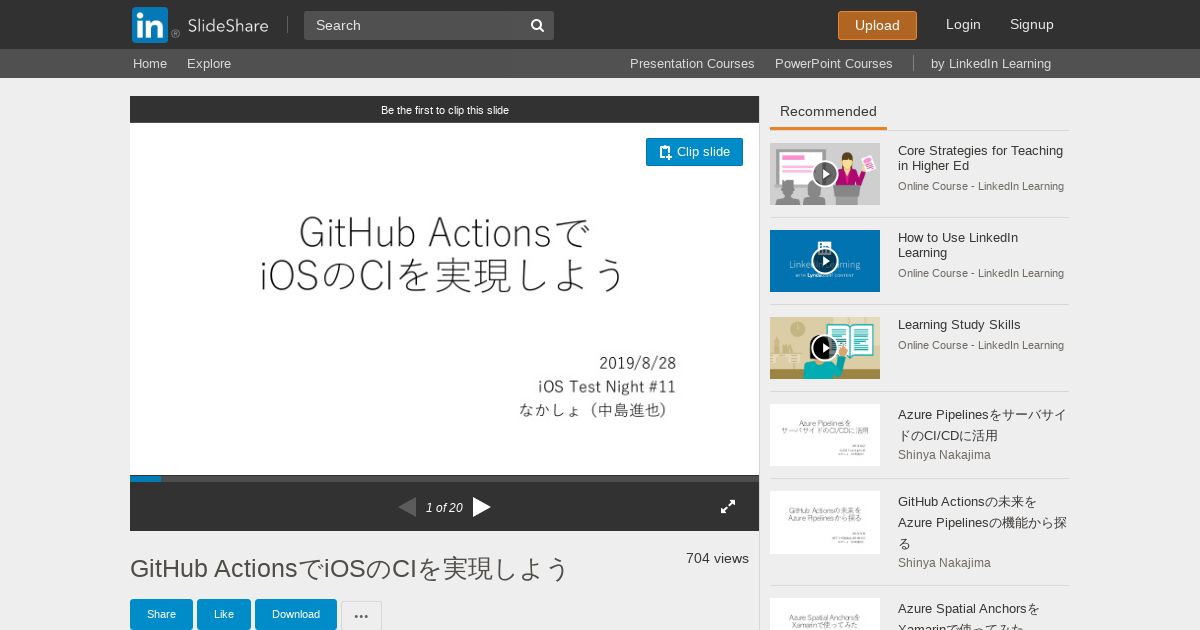Open the Azure Spatial Anchors slide thumbnail

tap(825, 614)
